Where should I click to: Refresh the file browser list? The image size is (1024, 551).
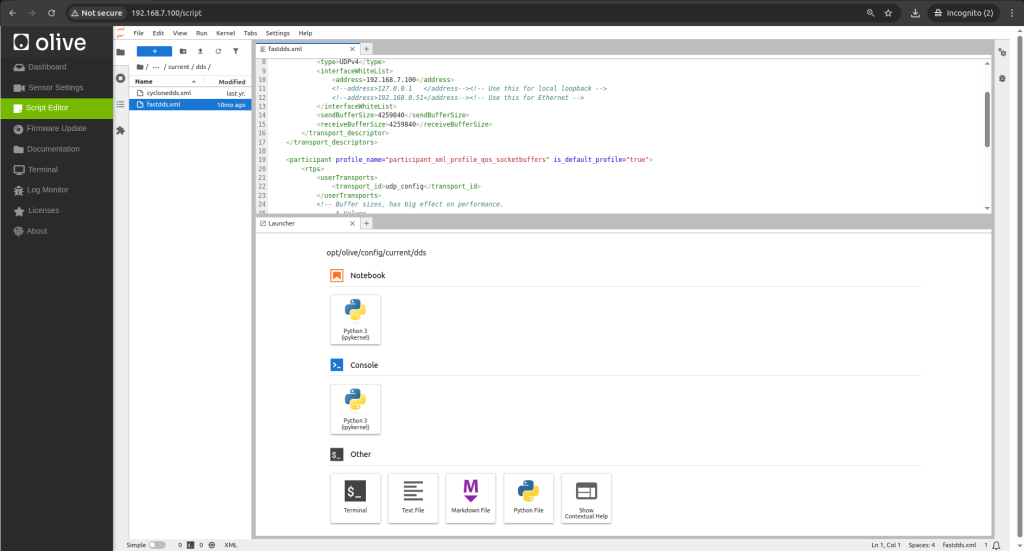(x=218, y=50)
